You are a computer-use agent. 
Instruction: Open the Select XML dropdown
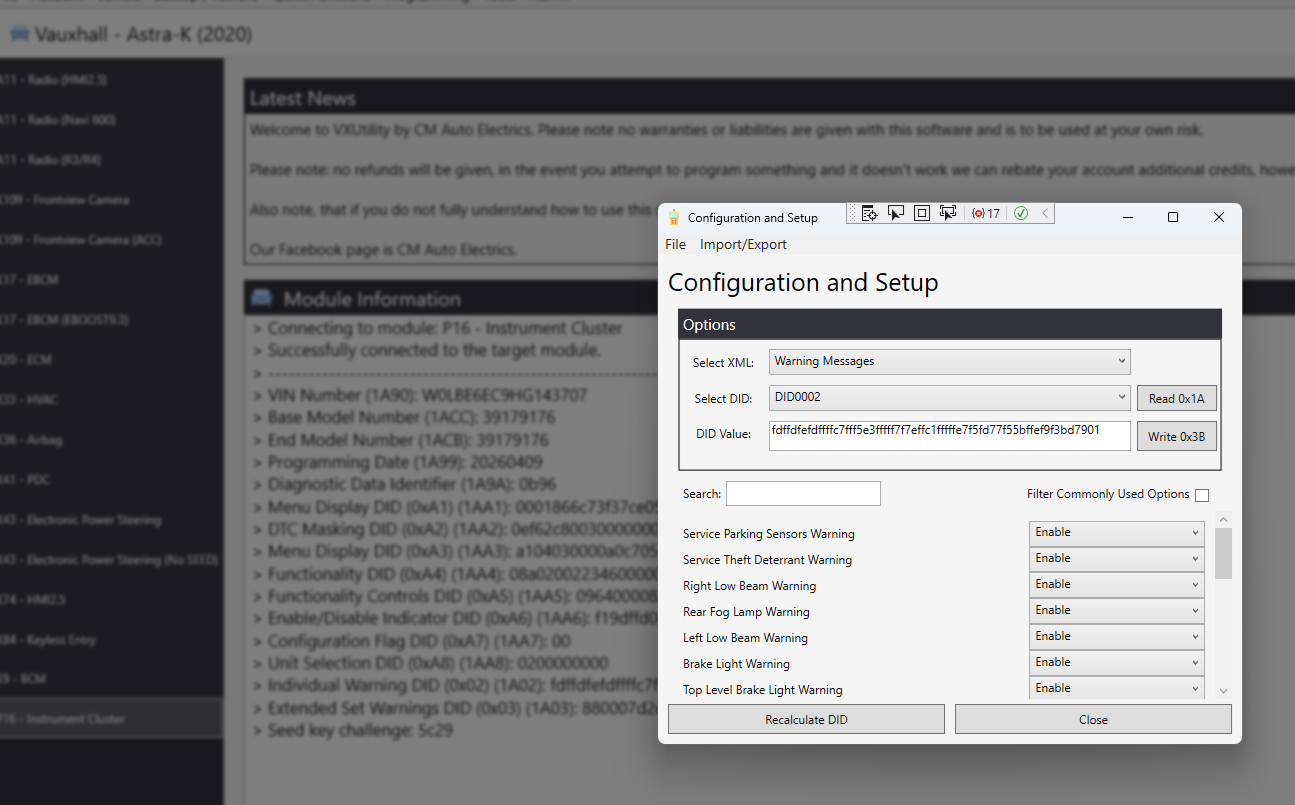[950, 361]
